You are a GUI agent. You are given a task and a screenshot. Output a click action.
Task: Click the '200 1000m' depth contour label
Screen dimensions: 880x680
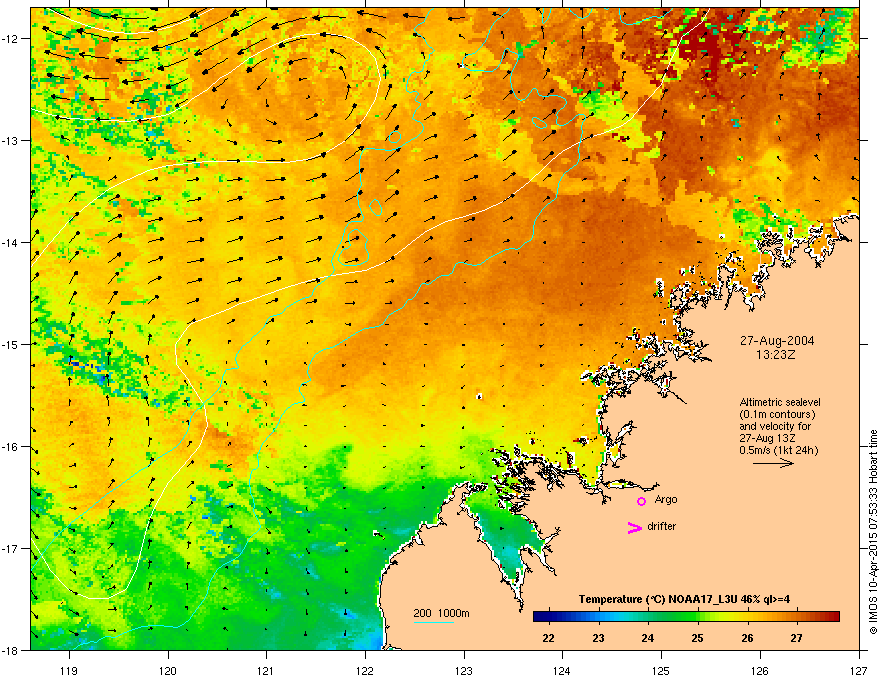pyautogui.click(x=441, y=613)
